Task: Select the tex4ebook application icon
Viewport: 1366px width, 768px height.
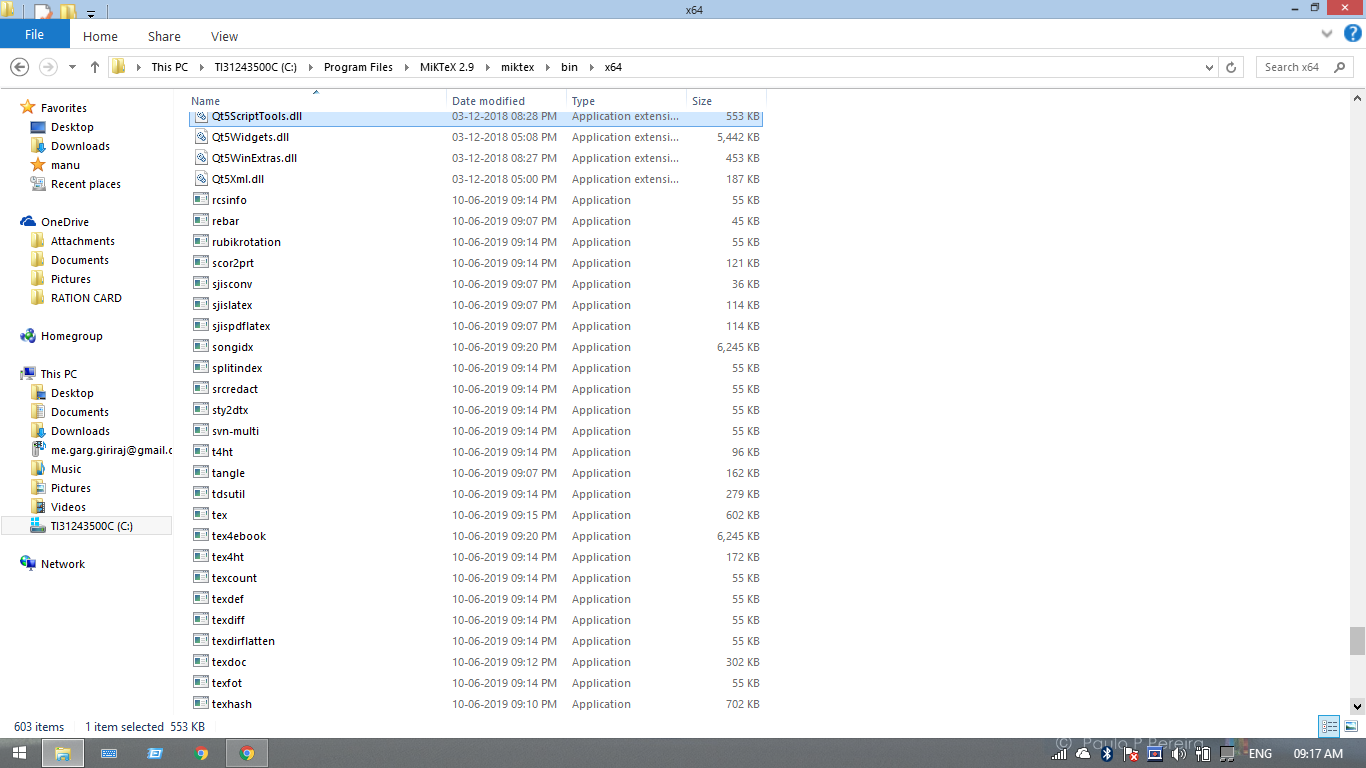Action: coord(201,536)
